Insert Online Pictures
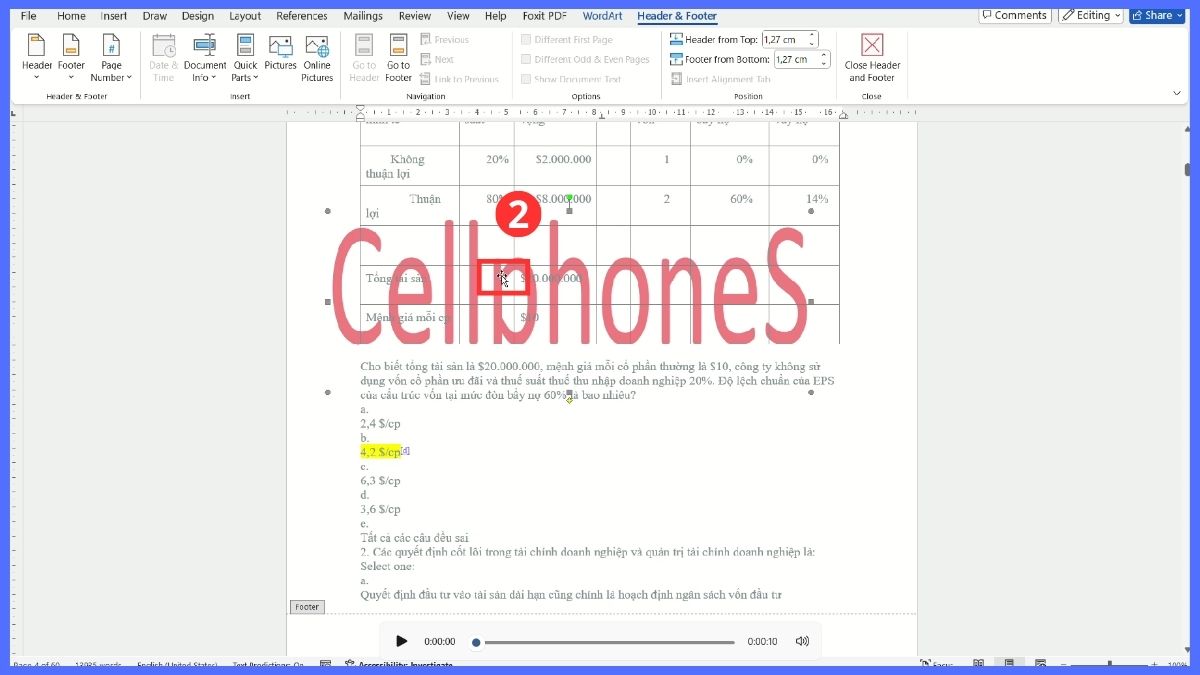This screenshot has height=675, width=1200. (x=317, y=57)
